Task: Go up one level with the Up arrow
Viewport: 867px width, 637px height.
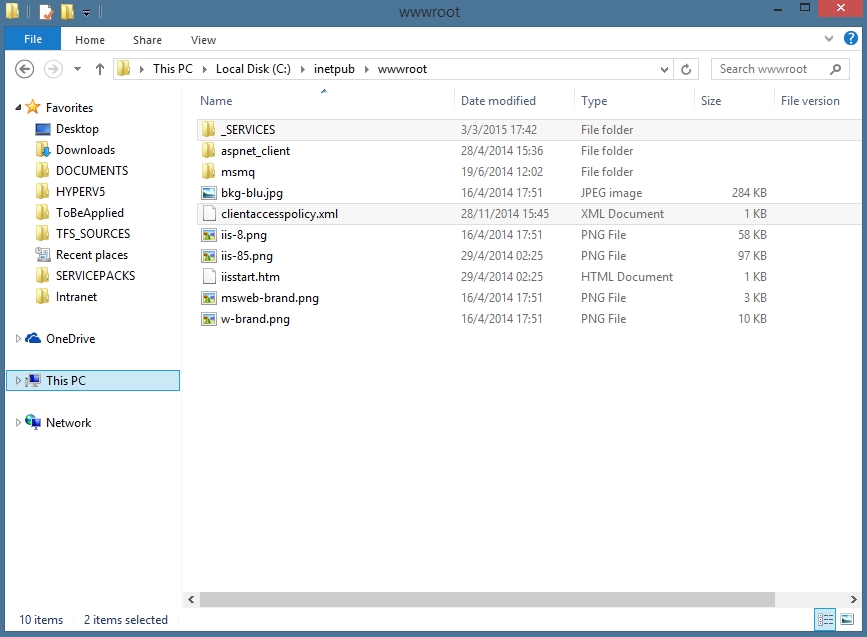Action: [x=100, y=69]
